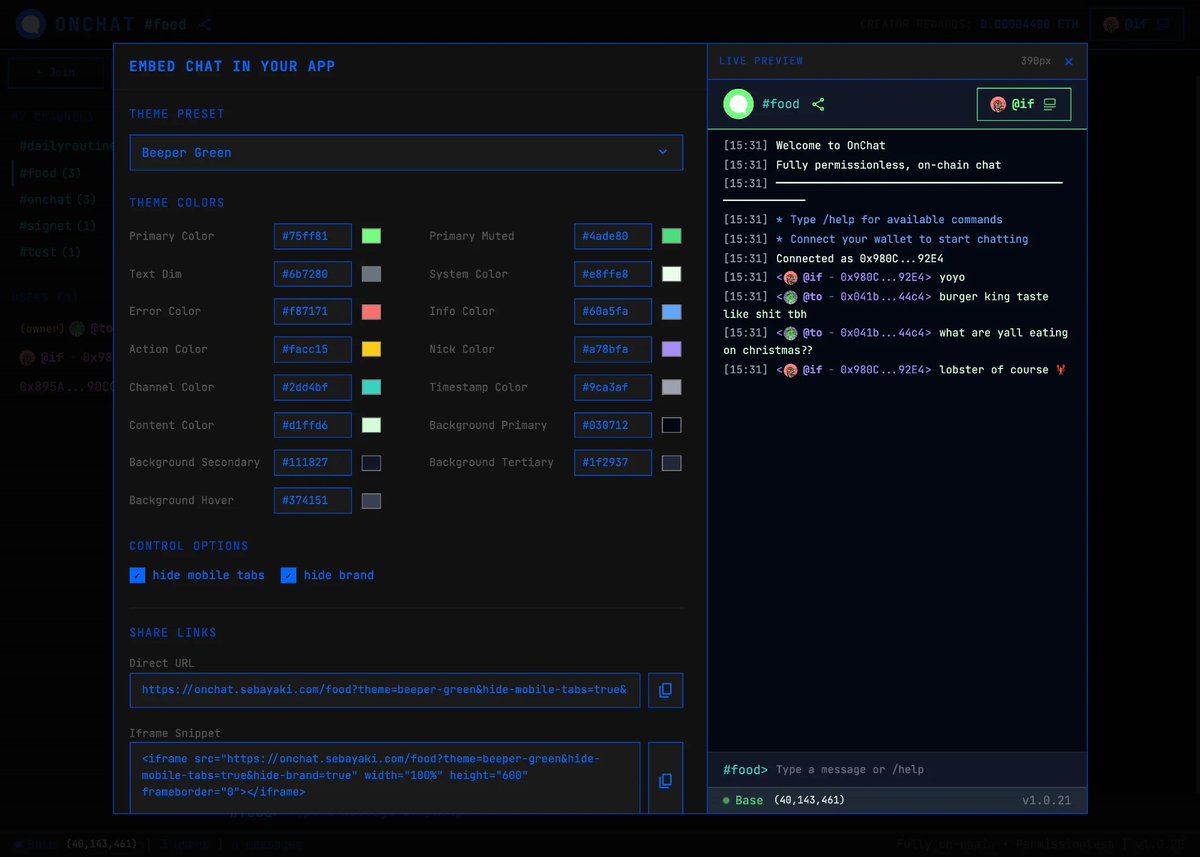Click the Content Color swatch
This screenshot has height=857, width=1200.
(x=371, y=425)
